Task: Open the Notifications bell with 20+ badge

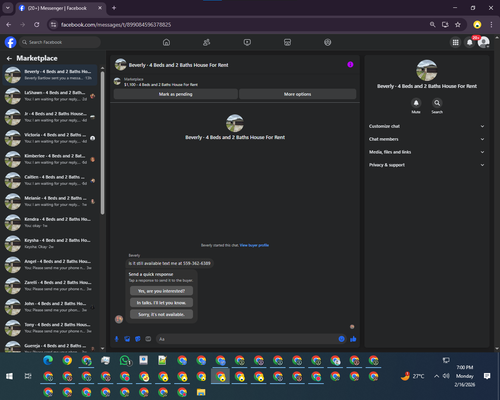Action: [470, 42]
